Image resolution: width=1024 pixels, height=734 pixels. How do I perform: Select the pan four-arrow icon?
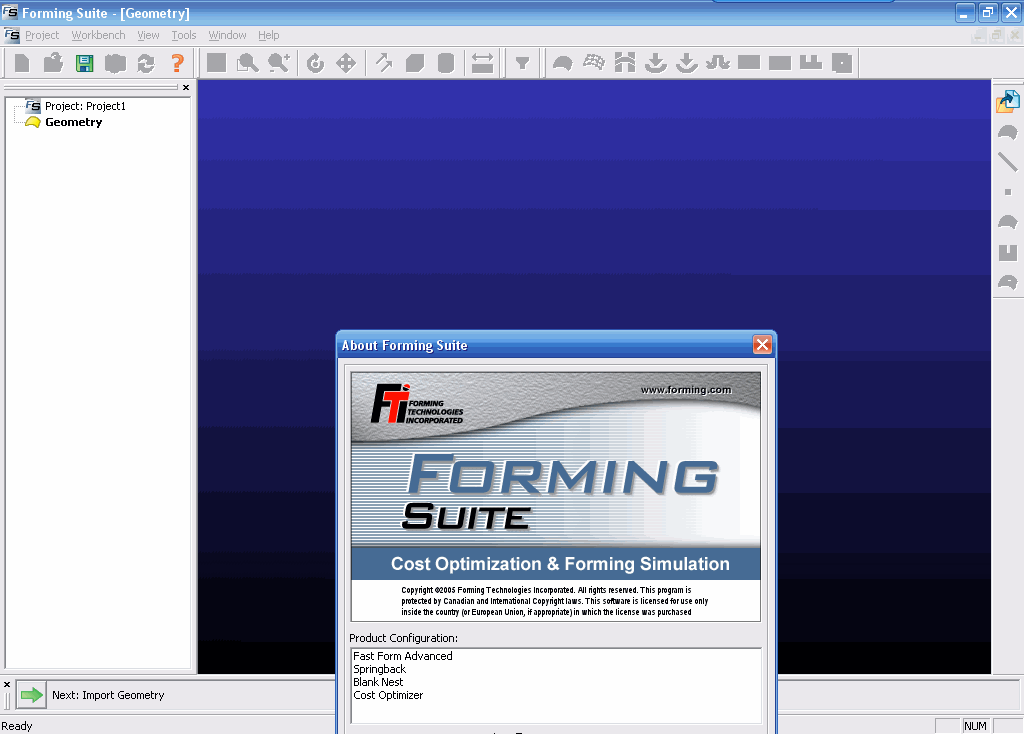click(x=346, y=63)
